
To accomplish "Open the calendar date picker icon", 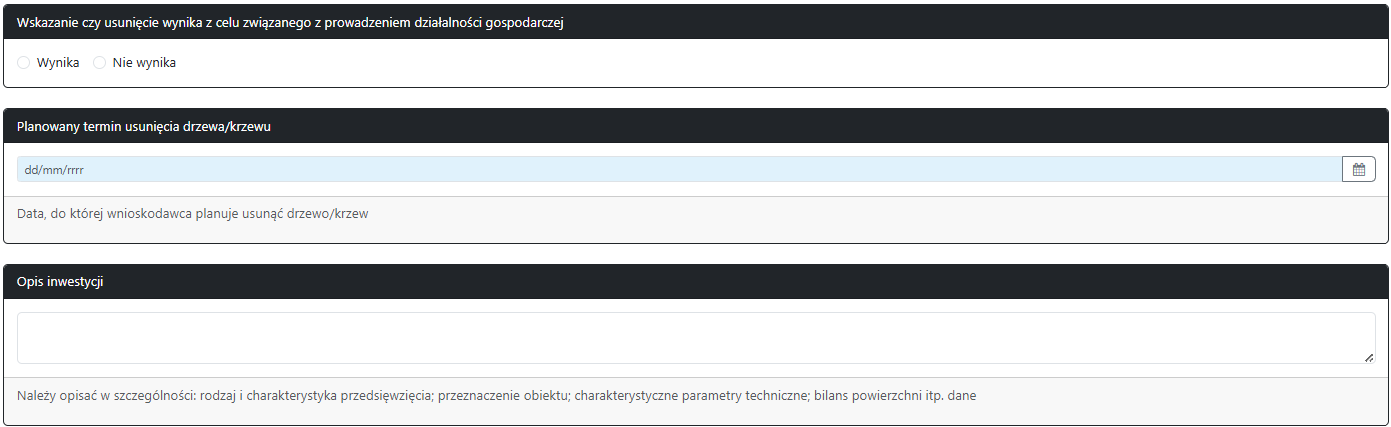I will [1358, 170].
